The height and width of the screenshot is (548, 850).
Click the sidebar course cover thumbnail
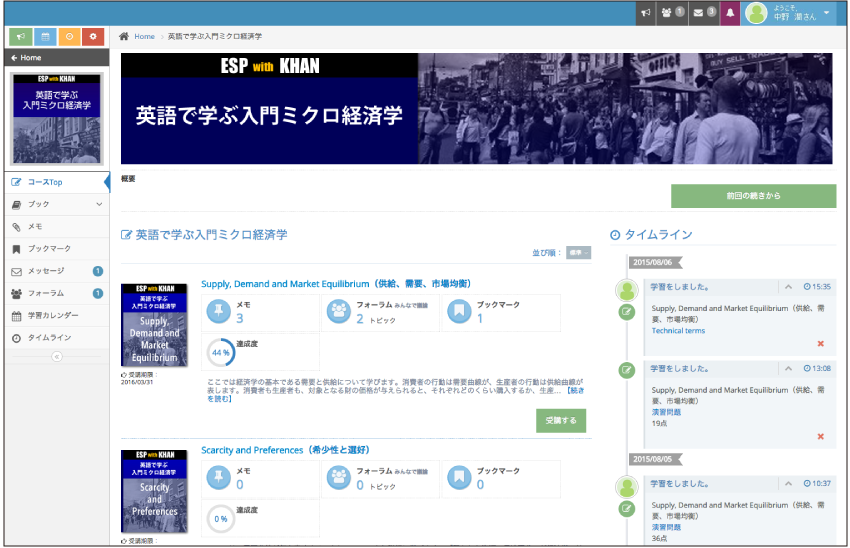click(x=57, y=119)
